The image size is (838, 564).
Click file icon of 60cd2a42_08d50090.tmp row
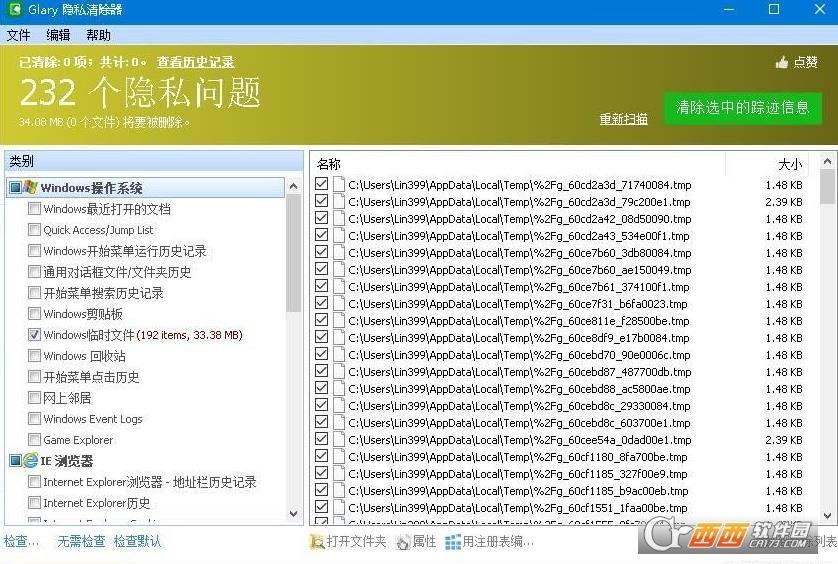(x=338, y=219)
